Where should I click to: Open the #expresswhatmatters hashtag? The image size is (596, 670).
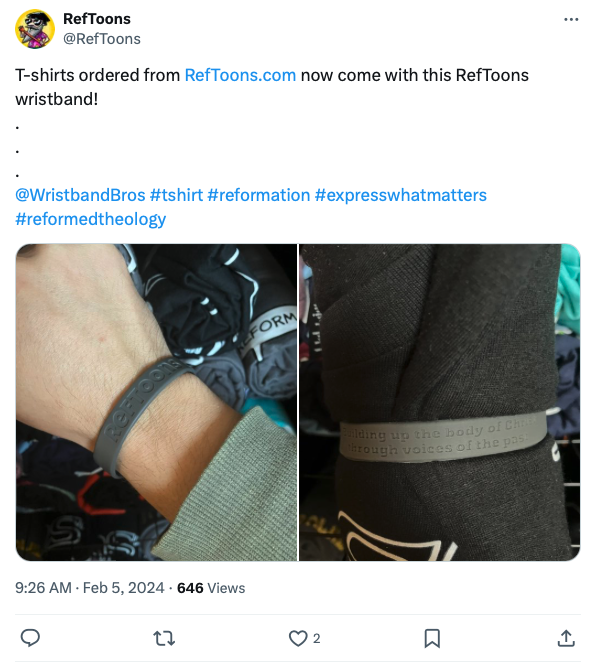[x=401, y=195]
